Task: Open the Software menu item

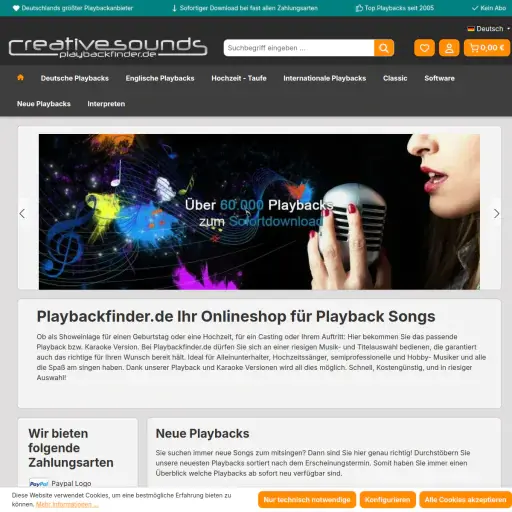Action: coord(439,78)
